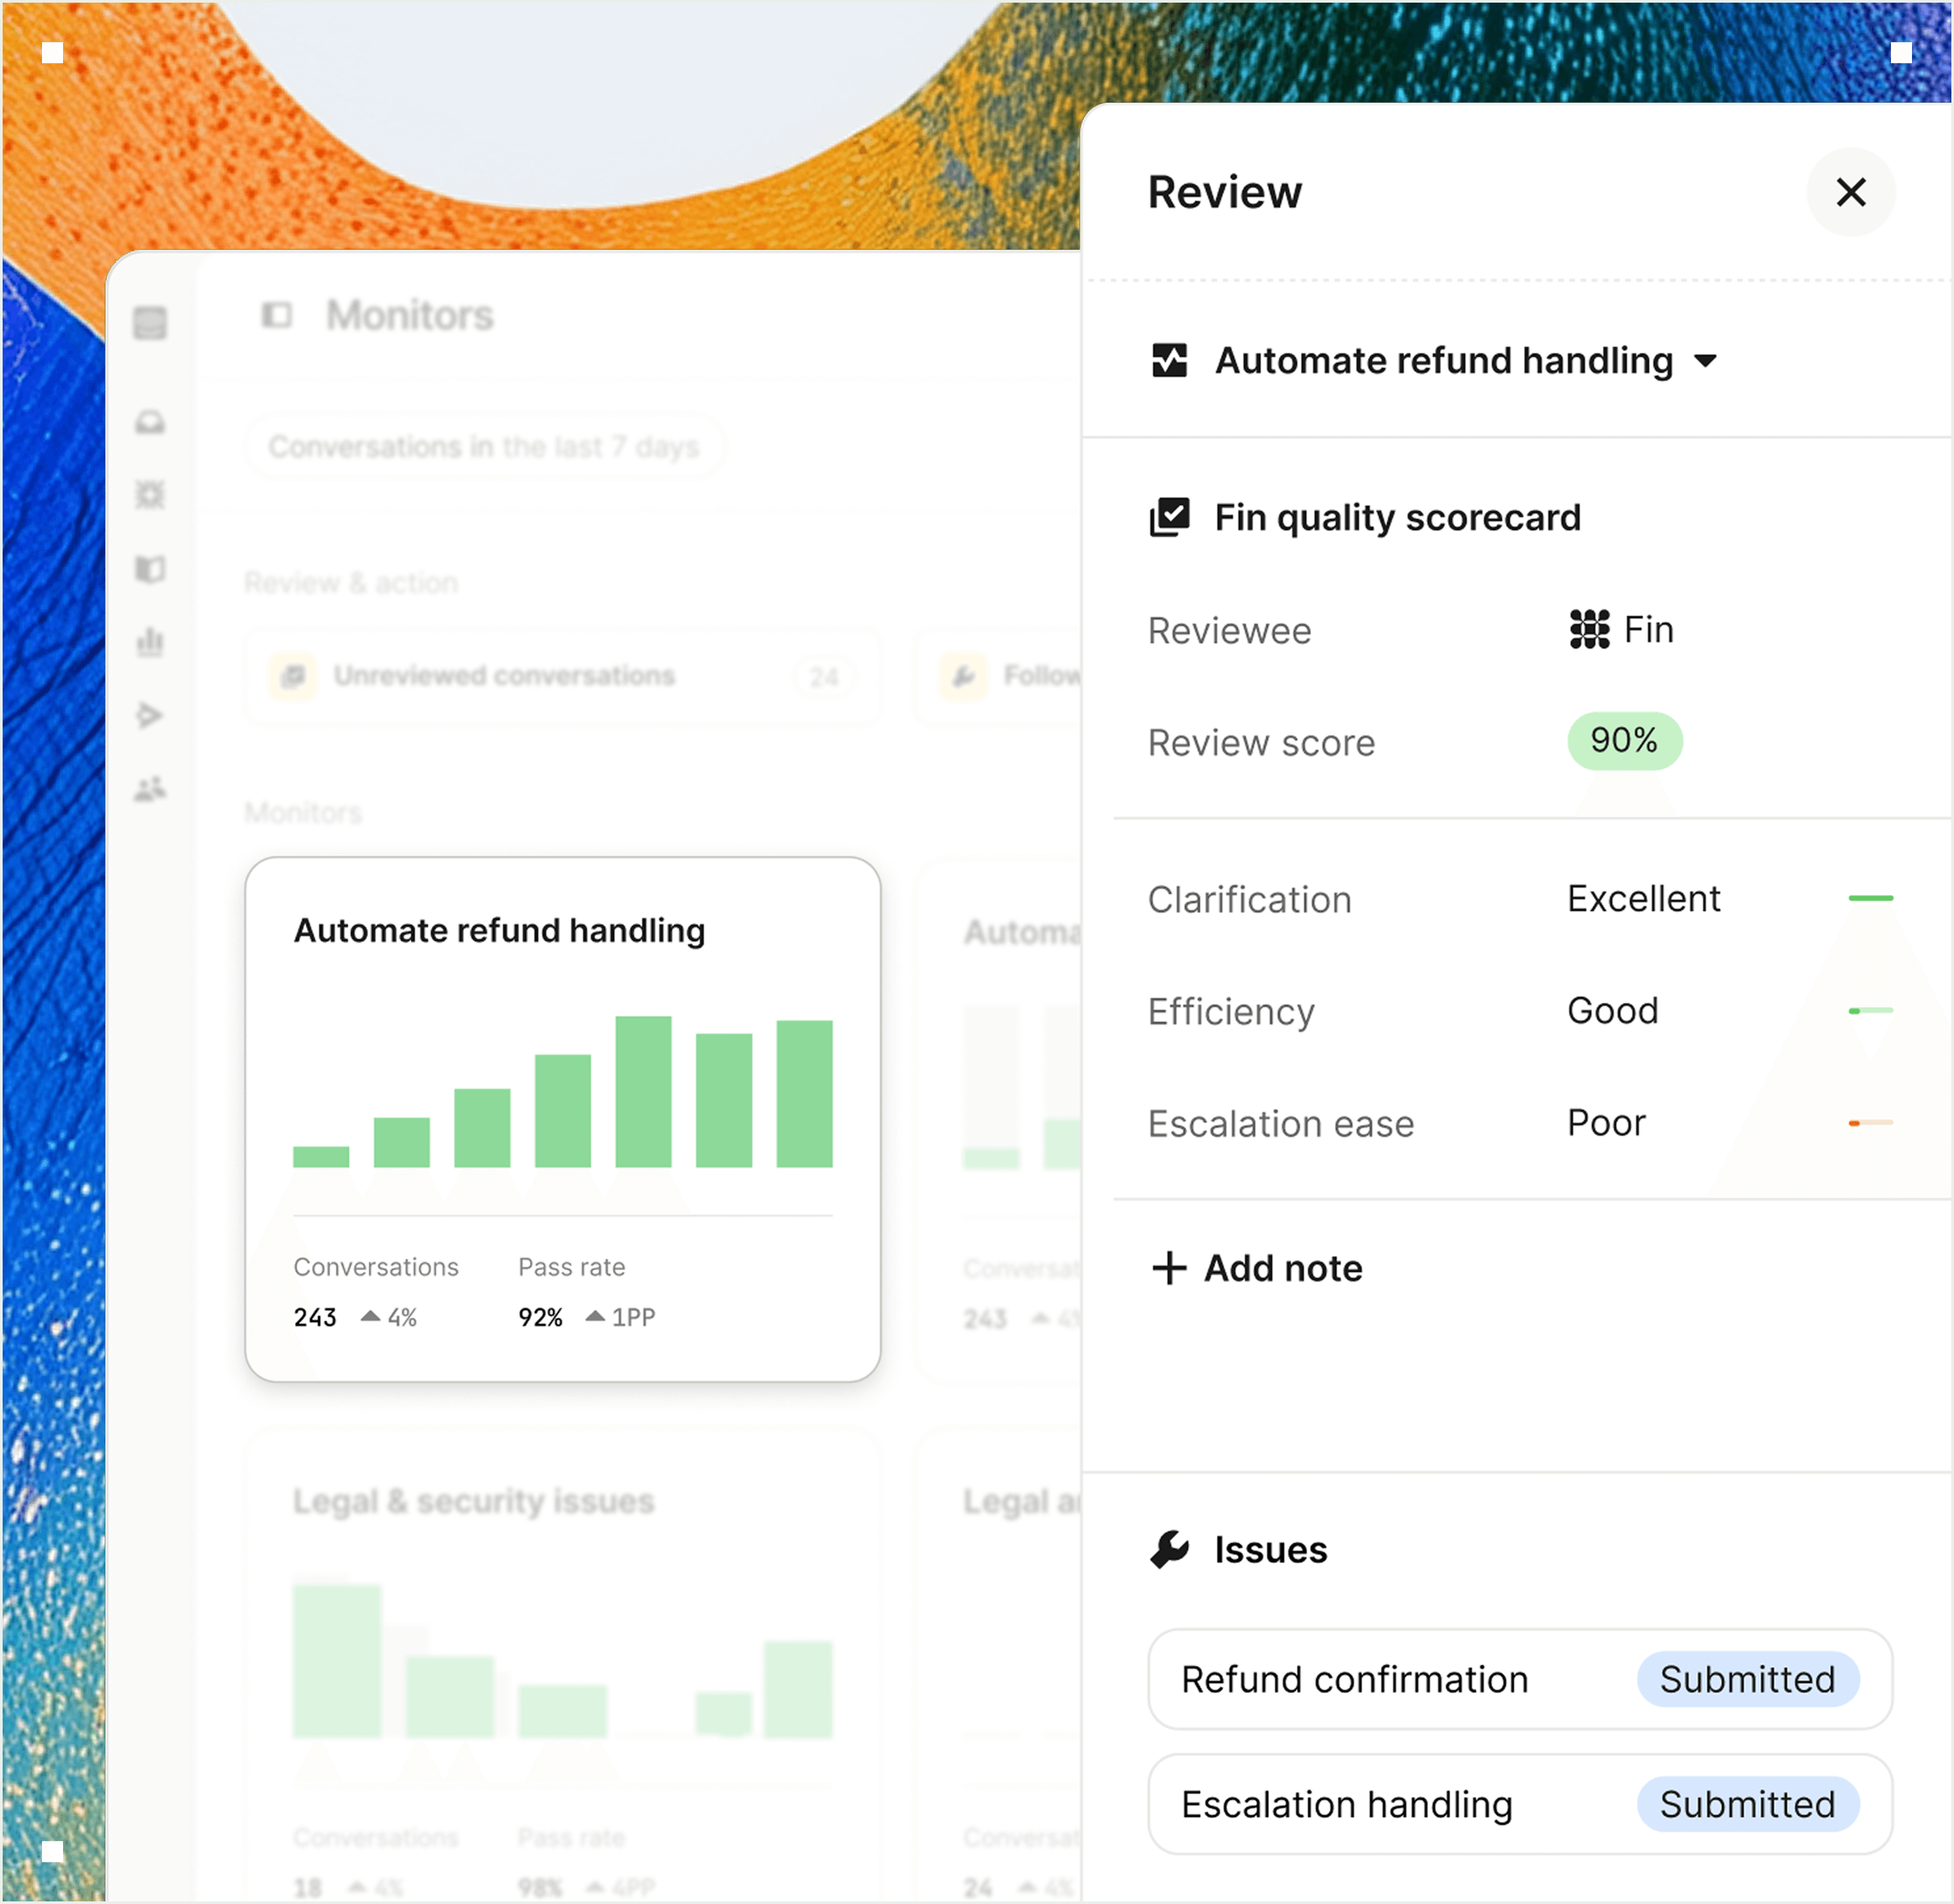
Task: Click the wrench icon next to Issues
Action: [1169, 1549]
